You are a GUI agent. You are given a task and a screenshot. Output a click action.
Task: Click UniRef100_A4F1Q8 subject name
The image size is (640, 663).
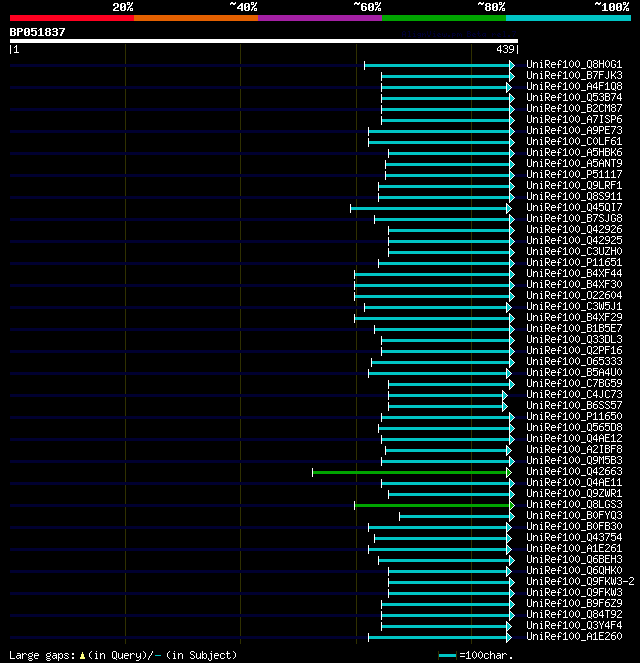574,87
